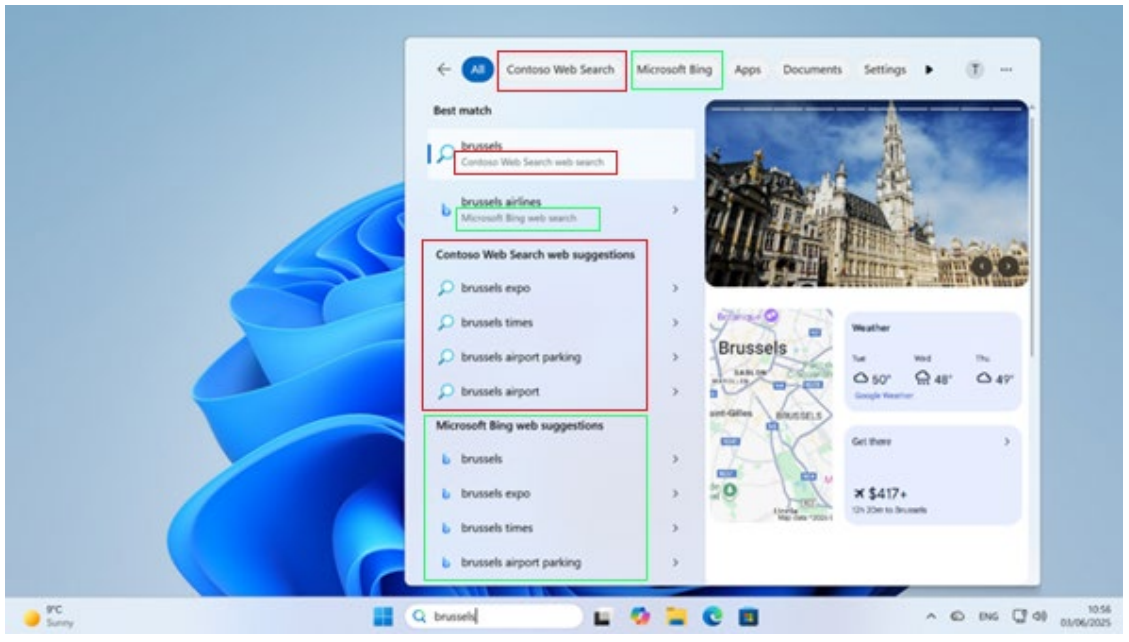Select the All filter pill
The height and width of the screenshot is (642, 1129).
477,69
